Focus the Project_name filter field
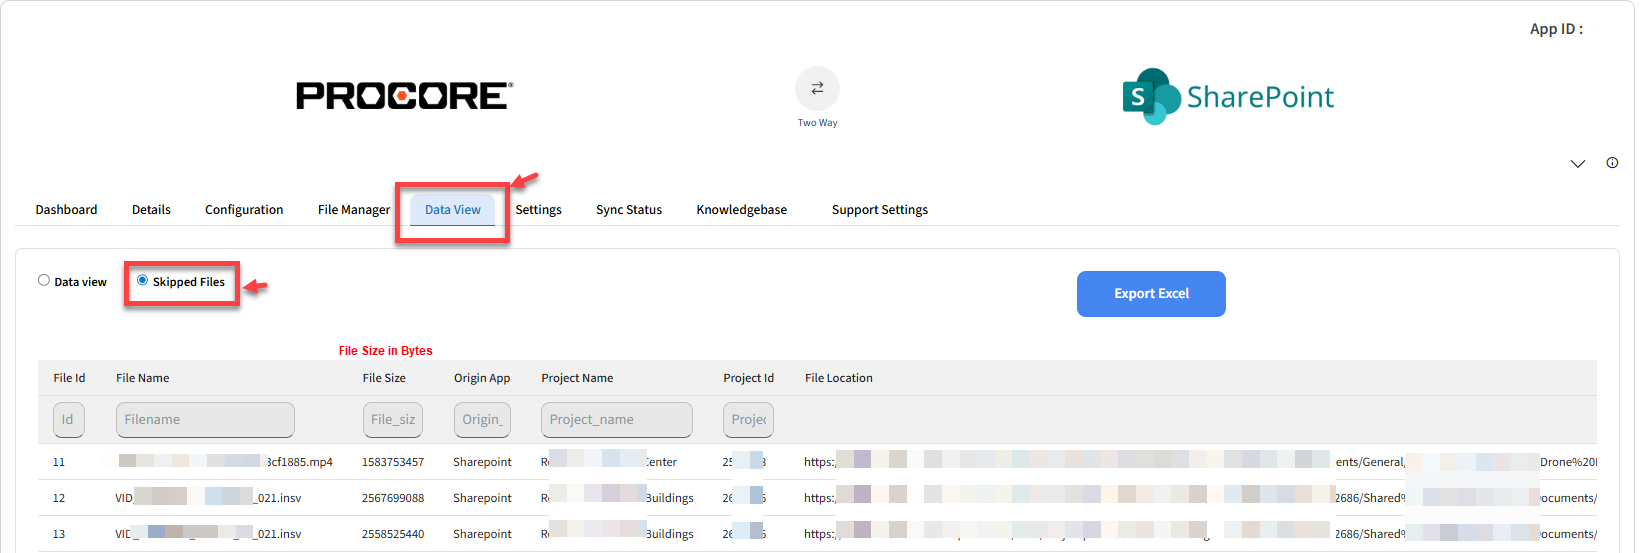The width and height of the screenshot is (1646, 553). pyautogui.click(x=617, y=420)
